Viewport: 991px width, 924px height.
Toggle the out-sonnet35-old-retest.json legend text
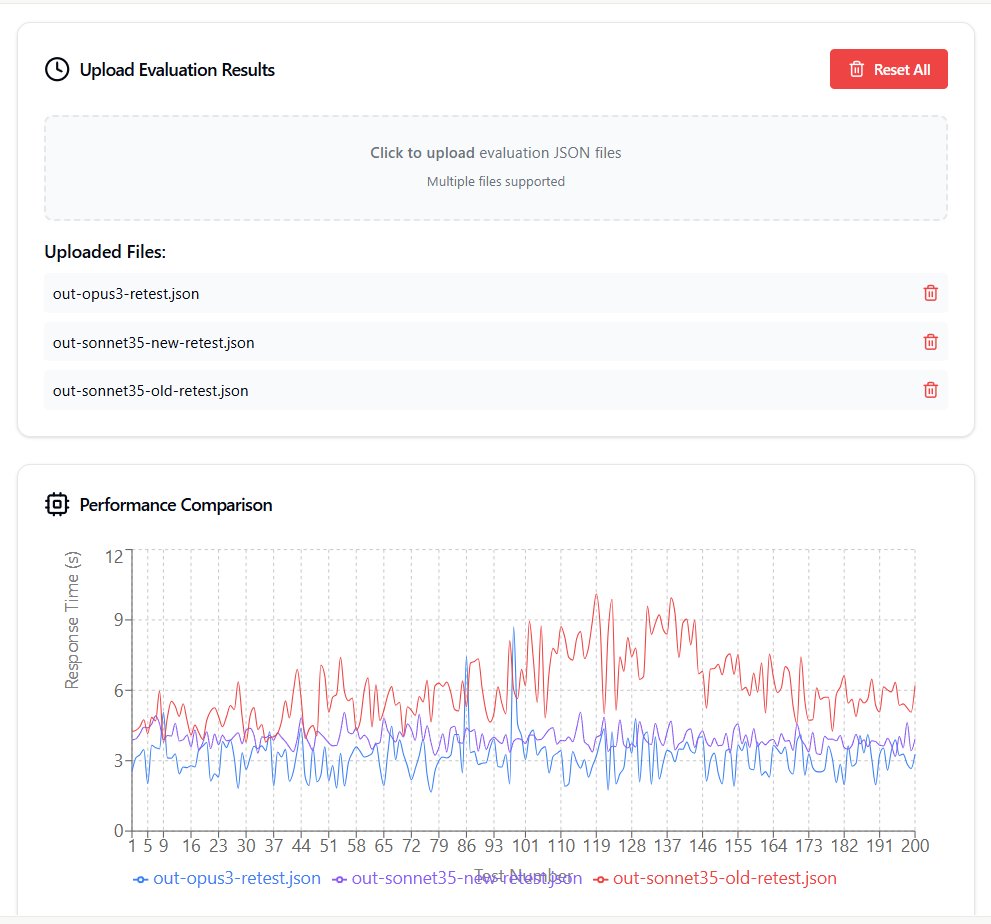click(x=724, y=879)
